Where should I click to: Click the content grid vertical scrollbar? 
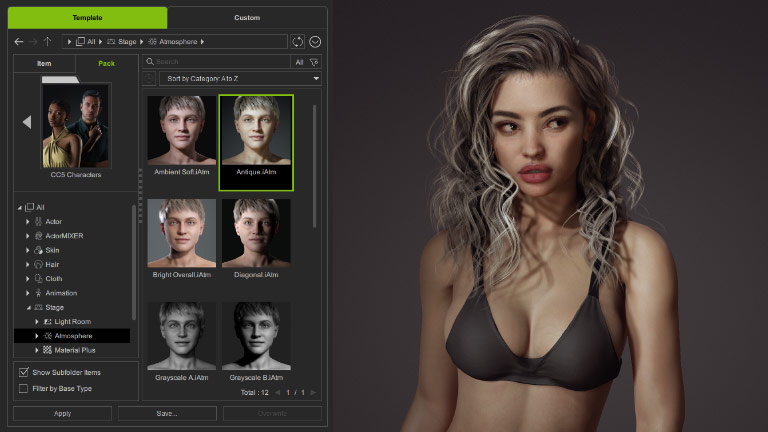pos(314,166)
